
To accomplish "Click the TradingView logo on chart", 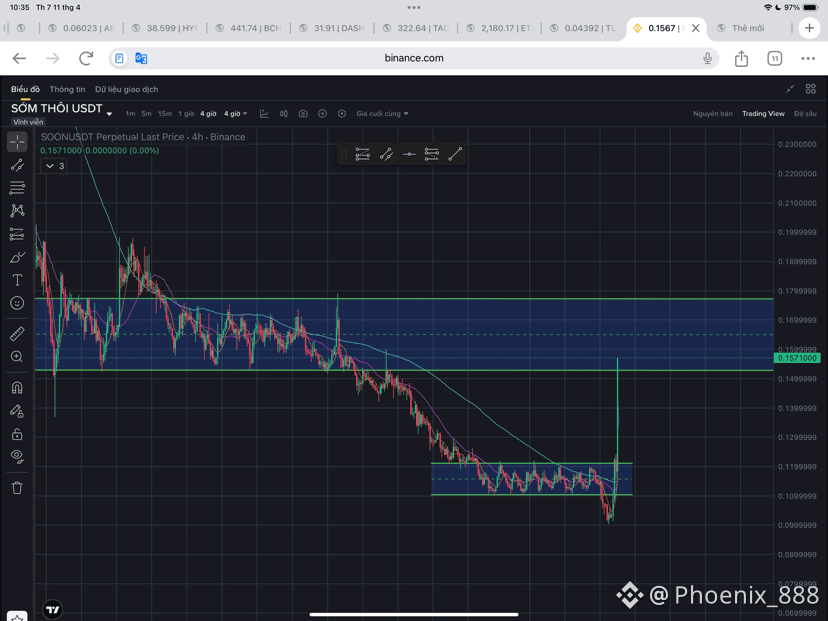I will point(52,610).
